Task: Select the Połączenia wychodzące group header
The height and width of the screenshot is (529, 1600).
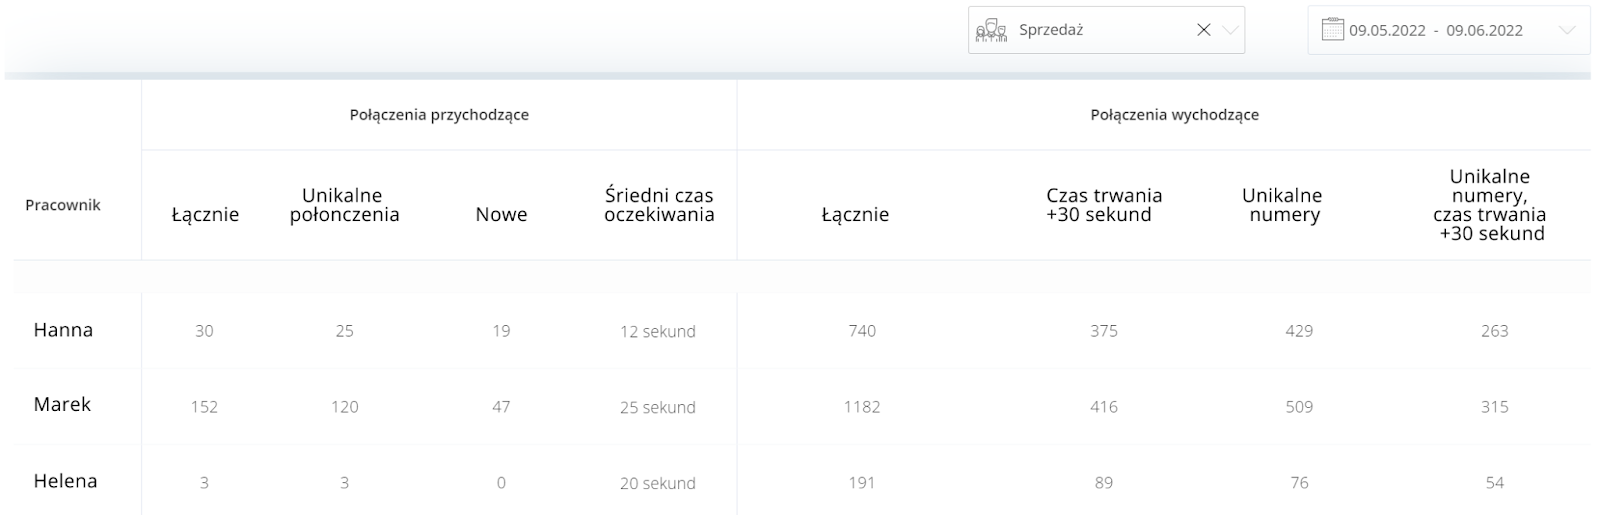Action: pyautogui.click(x=1174, y=115)
